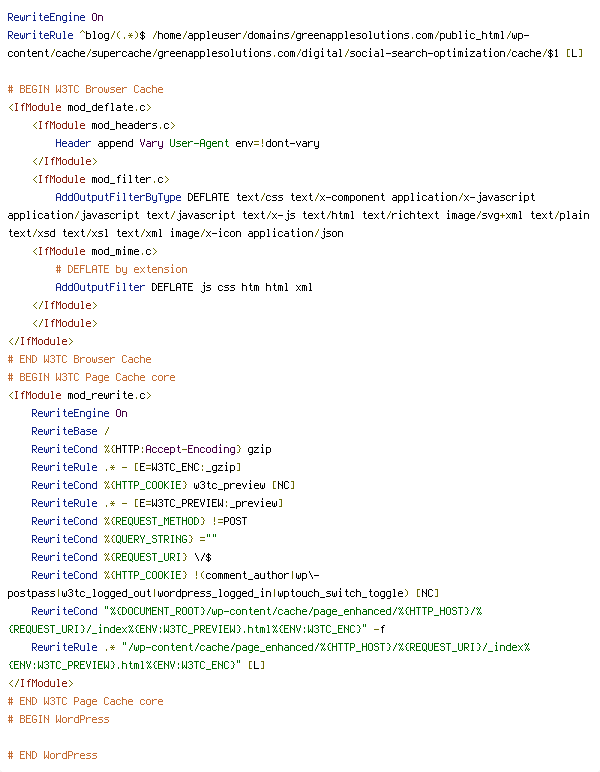Select the '%{QUERY_STRING} =""' condition

coord(160,539)
